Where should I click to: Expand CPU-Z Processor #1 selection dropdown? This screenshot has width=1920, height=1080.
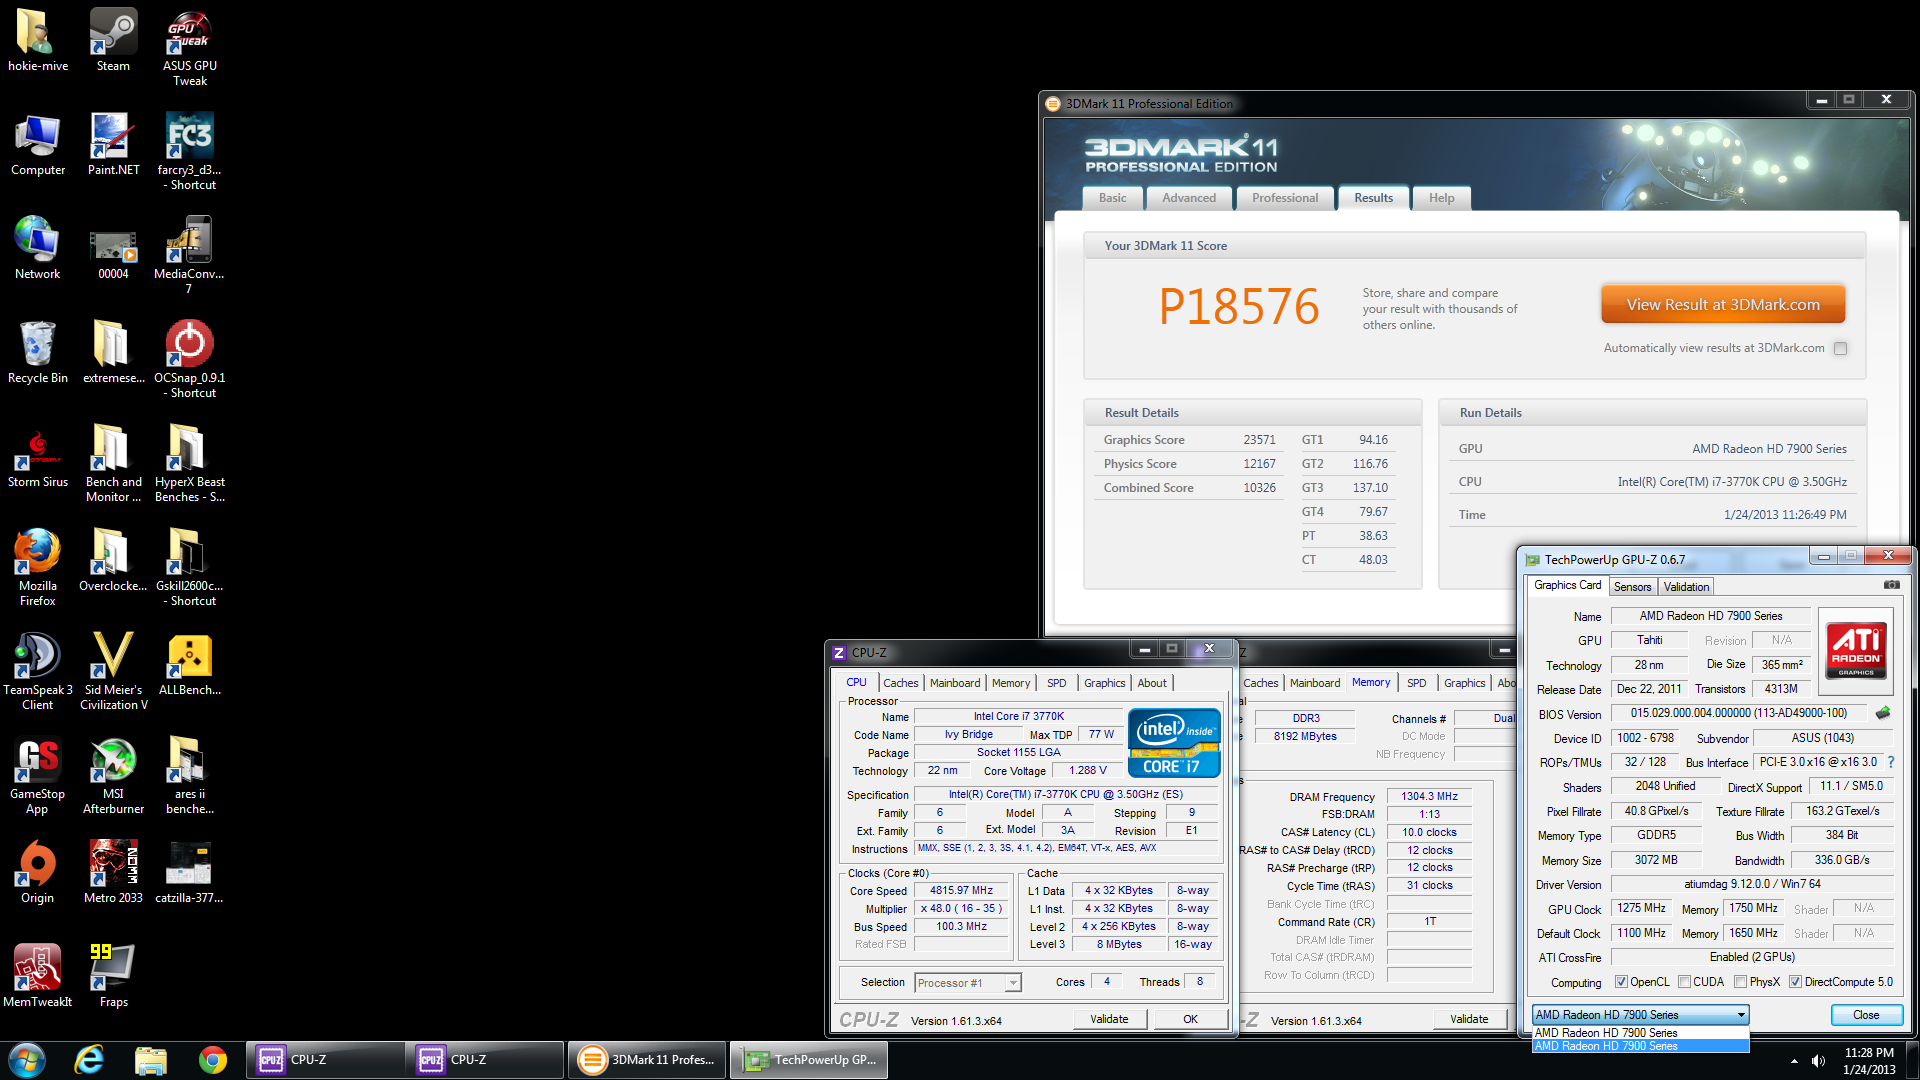(x=1013, y=983)
